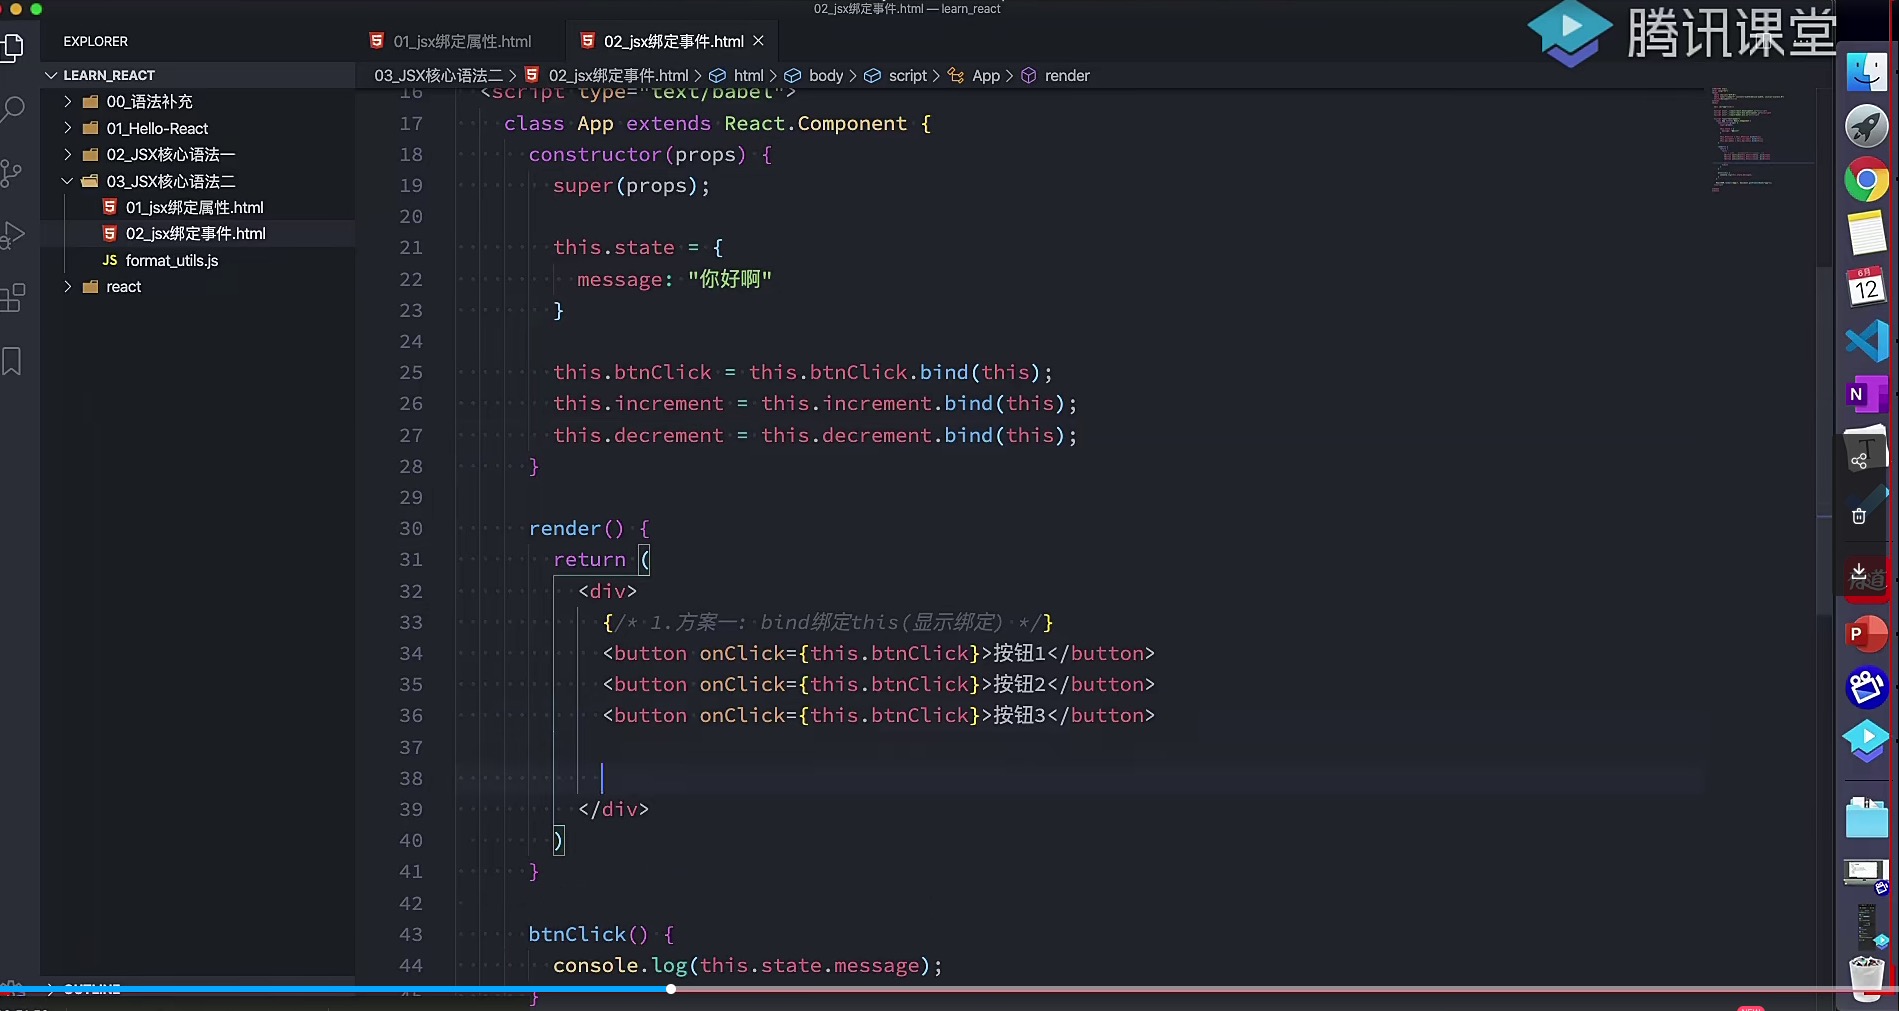Viewport: 1899px width, 1011px height.
Task: Select 02_jsx绑定事件.html in the file tree
Action: click(195, 233)
